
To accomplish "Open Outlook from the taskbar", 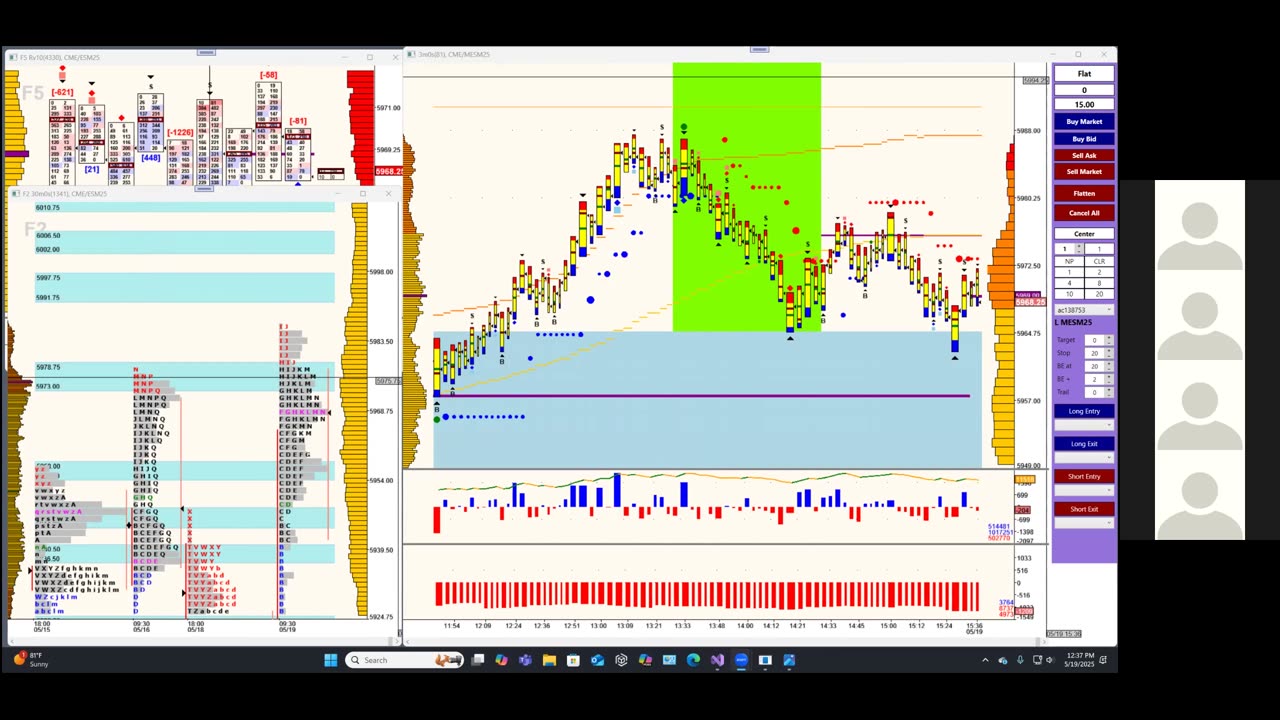I will pyautogui.click(x=597, y=660).
